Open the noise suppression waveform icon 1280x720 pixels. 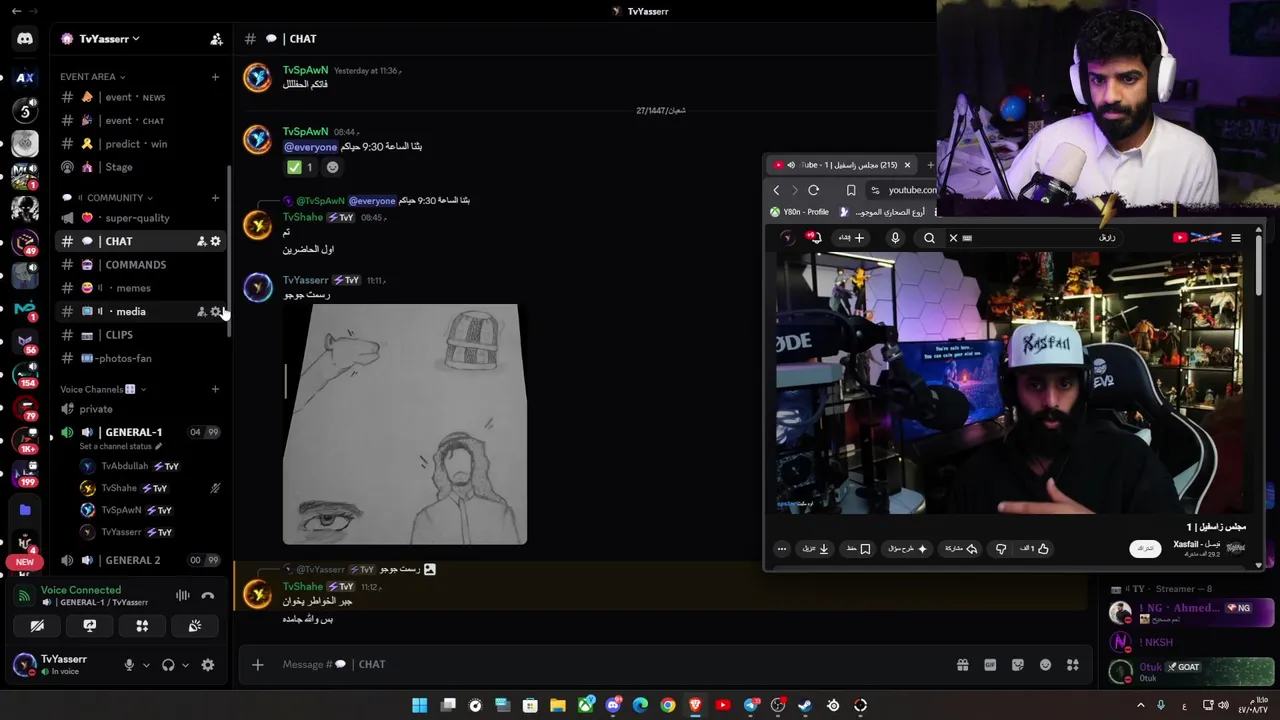(x=183, y=595)
